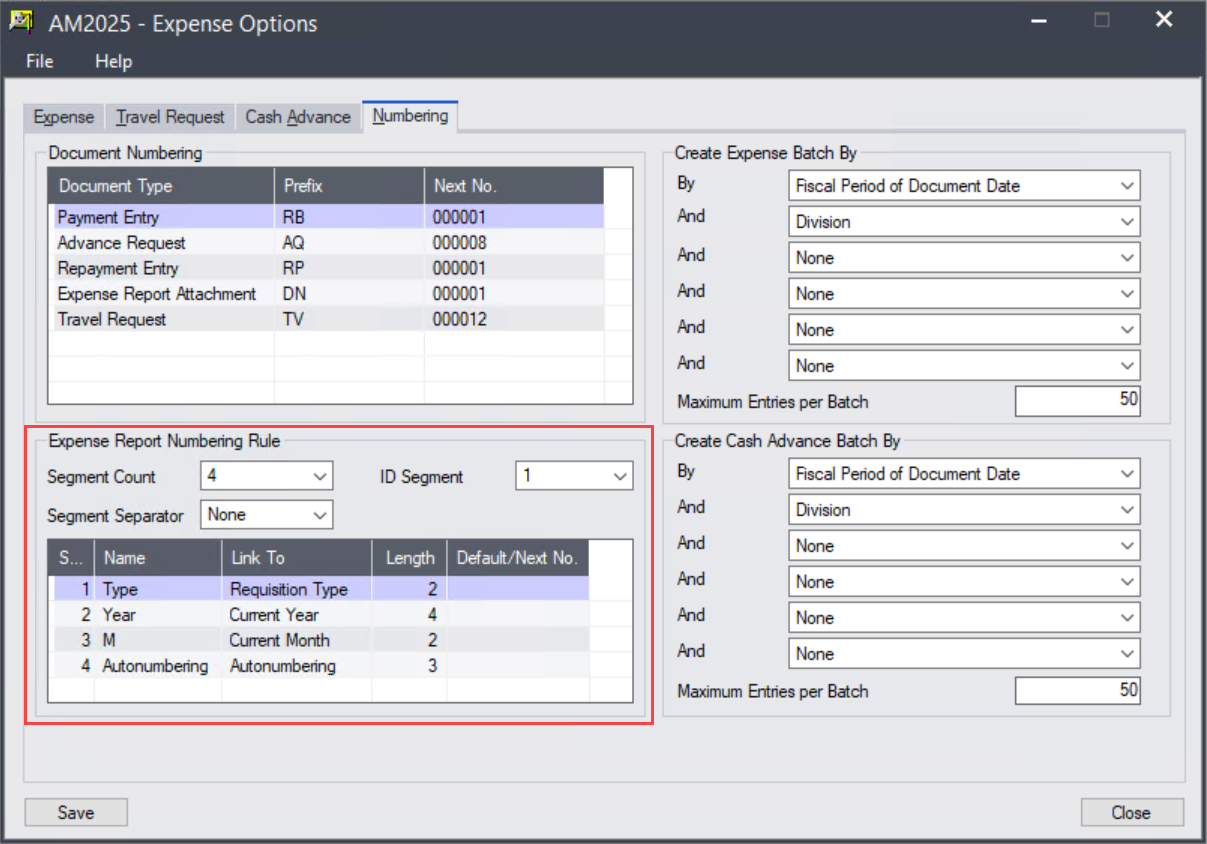Select the Numbering tab
The width and height of the screenshot is (1207, 844).
tap(410, 115)
